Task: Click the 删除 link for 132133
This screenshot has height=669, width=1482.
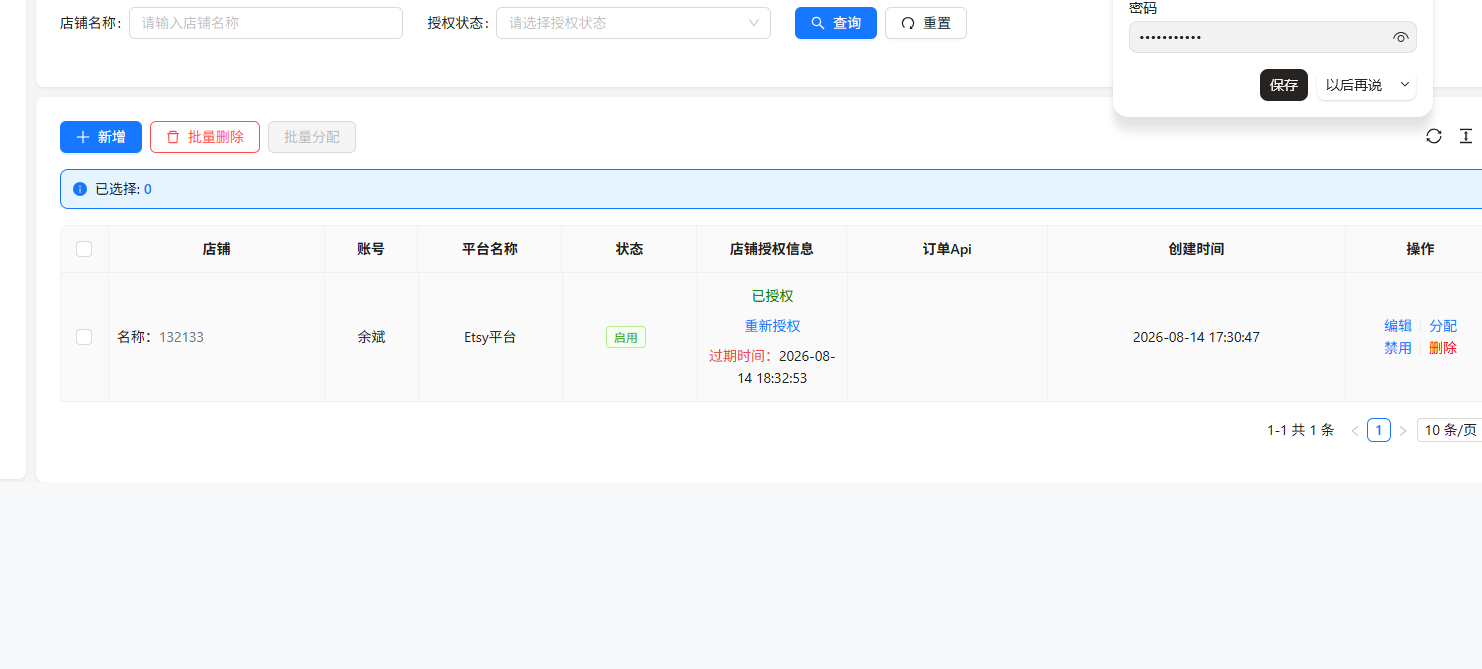Action: click(x=1443, y=348)
